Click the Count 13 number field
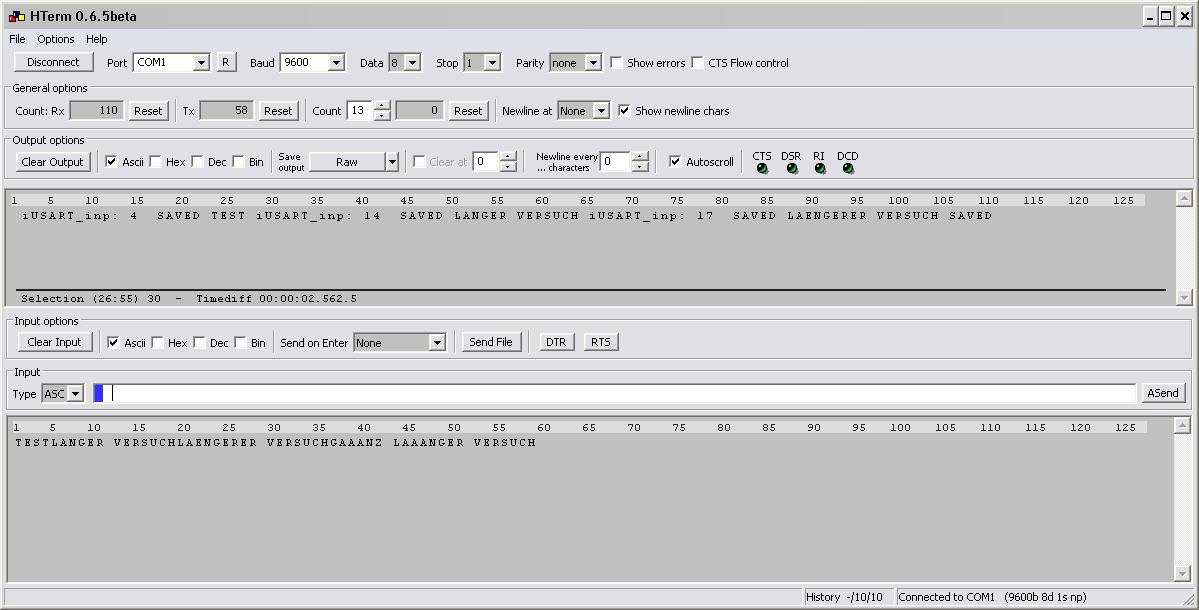Image resolution: width=1199 pixels, height=610 pixels. 360,111
